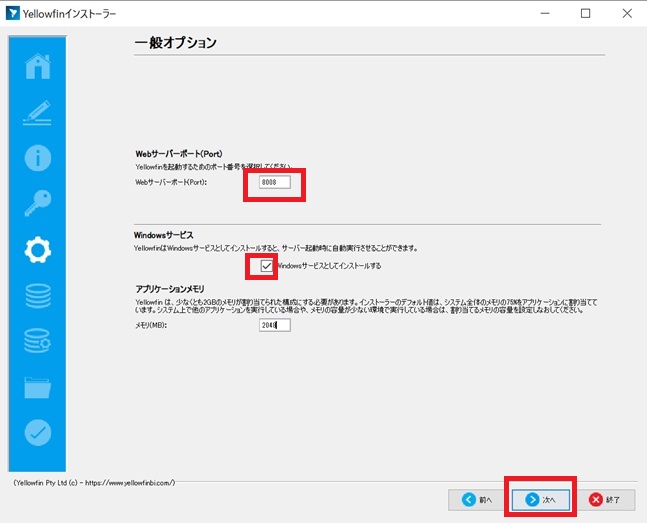This screenshot has width=647, height=523.
Task: Click the Webサーバーポート(Port) heading text
Action: pyautogui.click(x=179, y=154)
